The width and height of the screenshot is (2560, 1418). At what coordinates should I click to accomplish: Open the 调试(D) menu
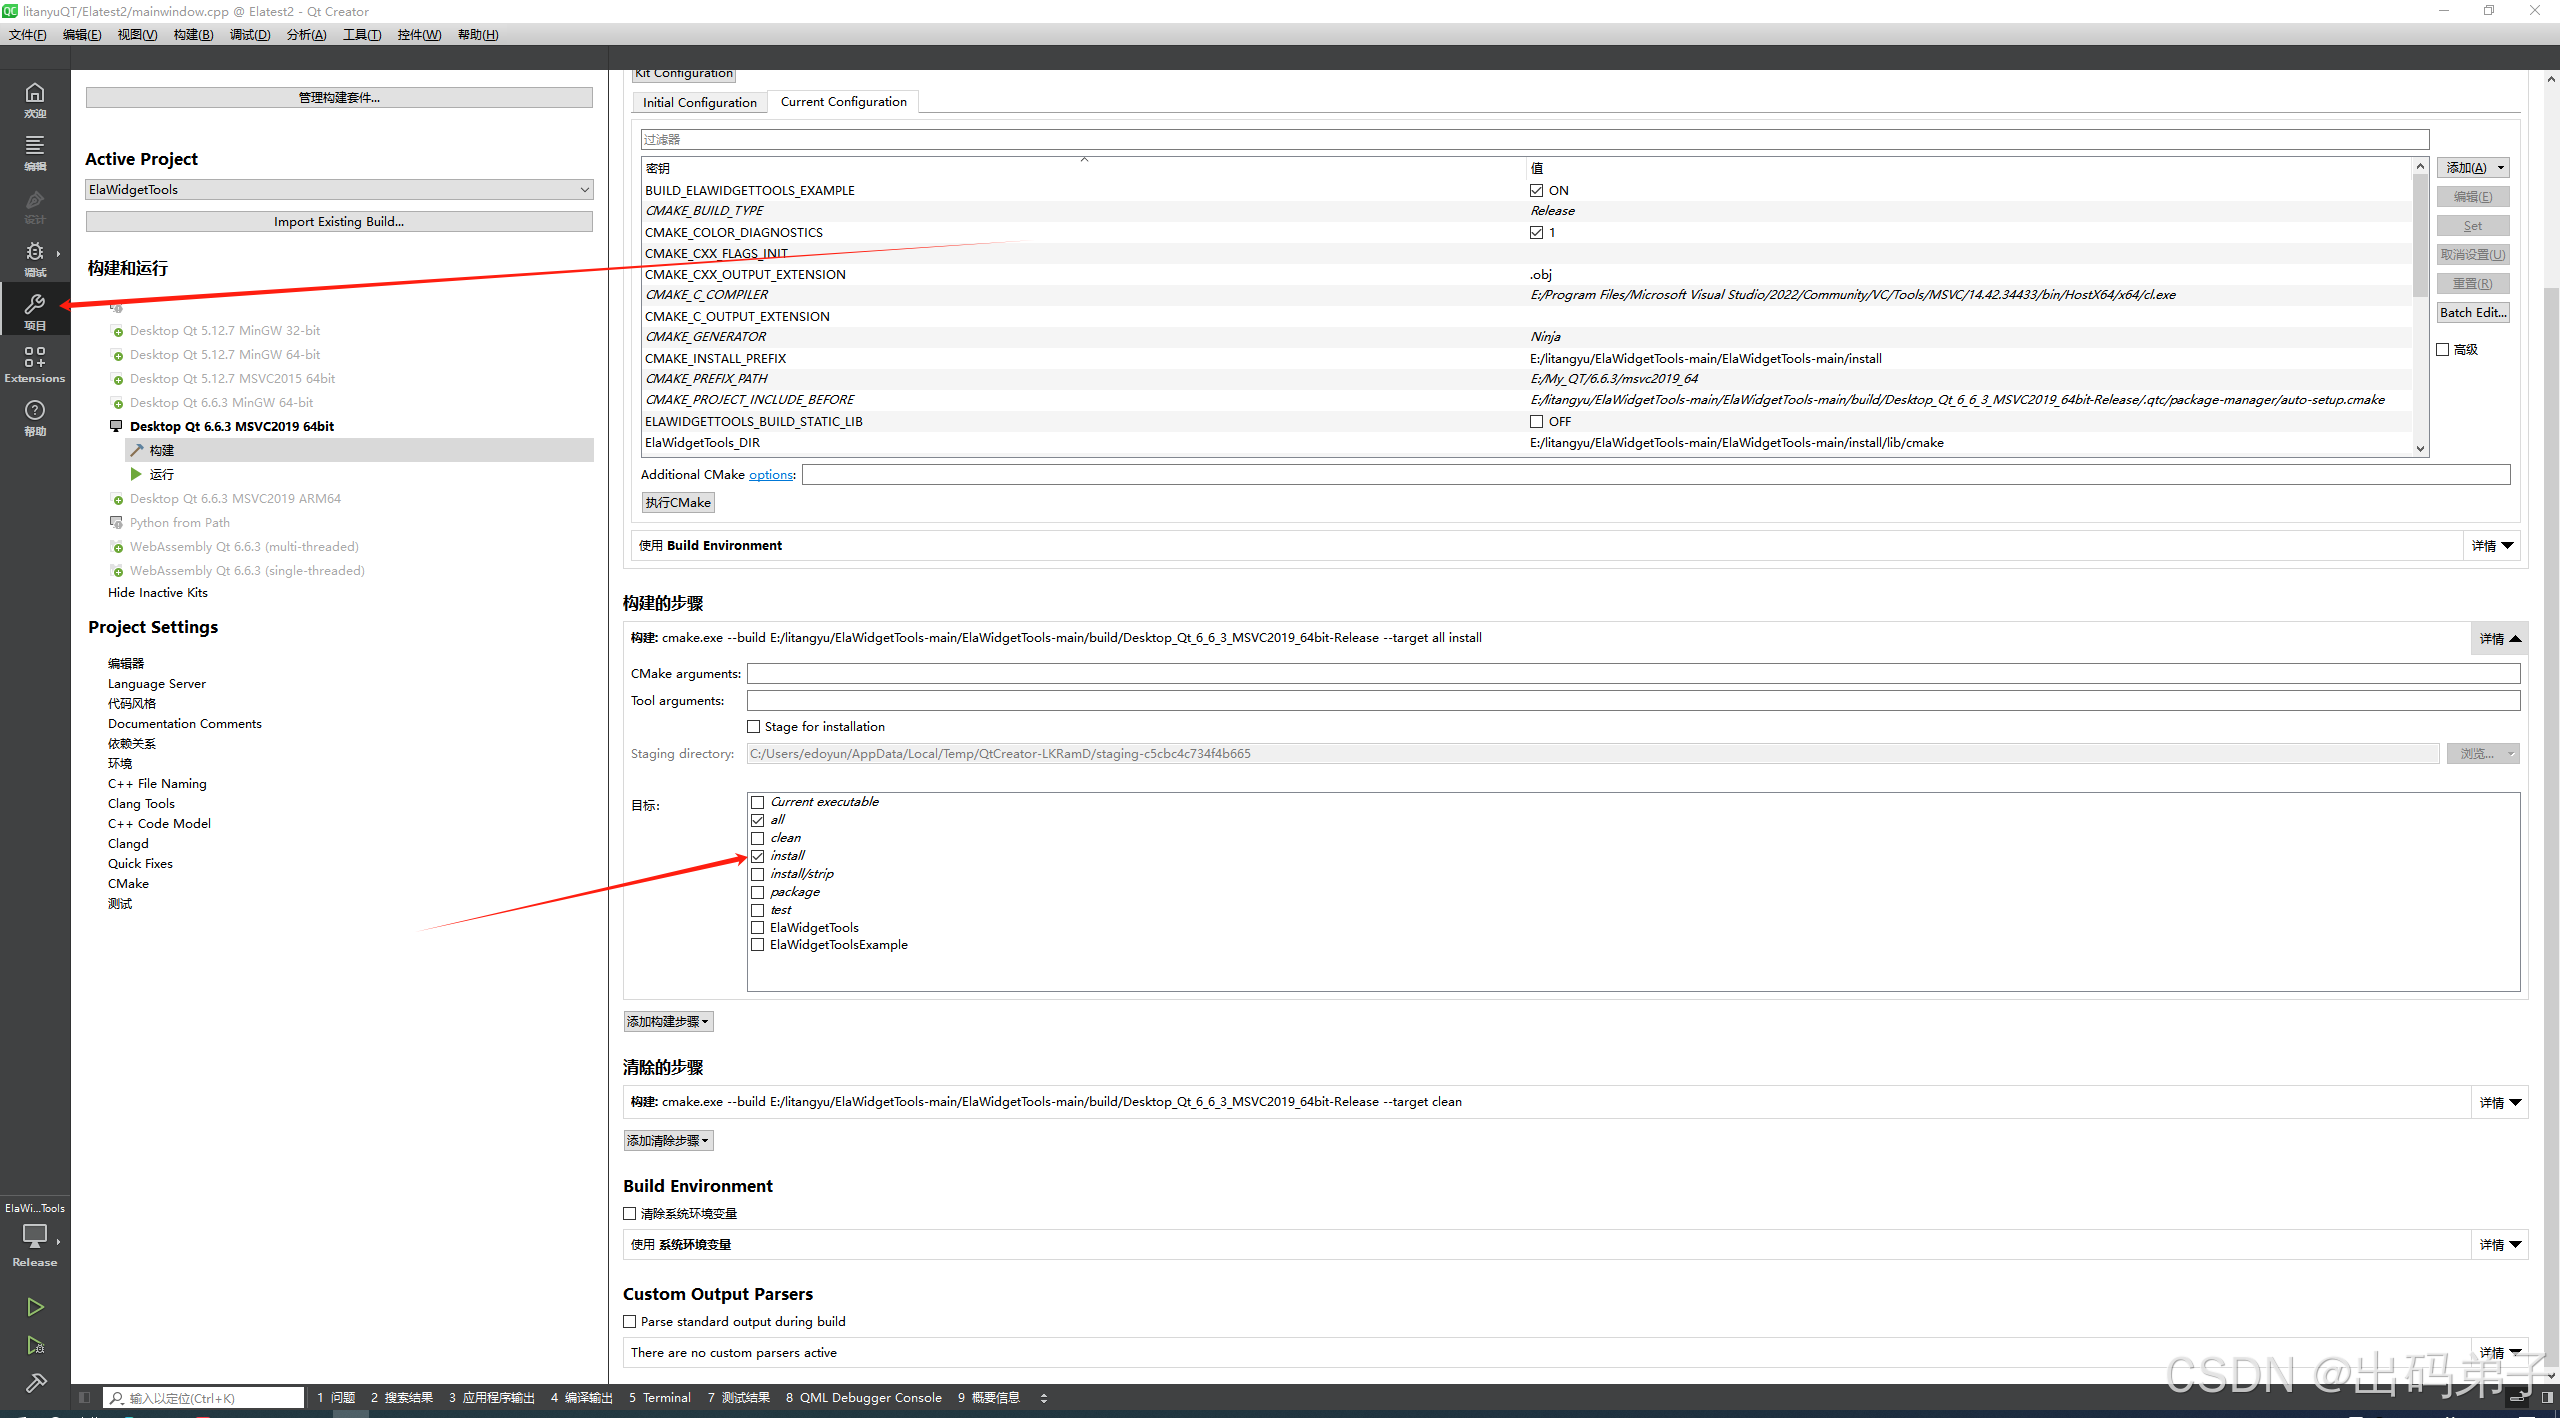click(x=250, y=35)
